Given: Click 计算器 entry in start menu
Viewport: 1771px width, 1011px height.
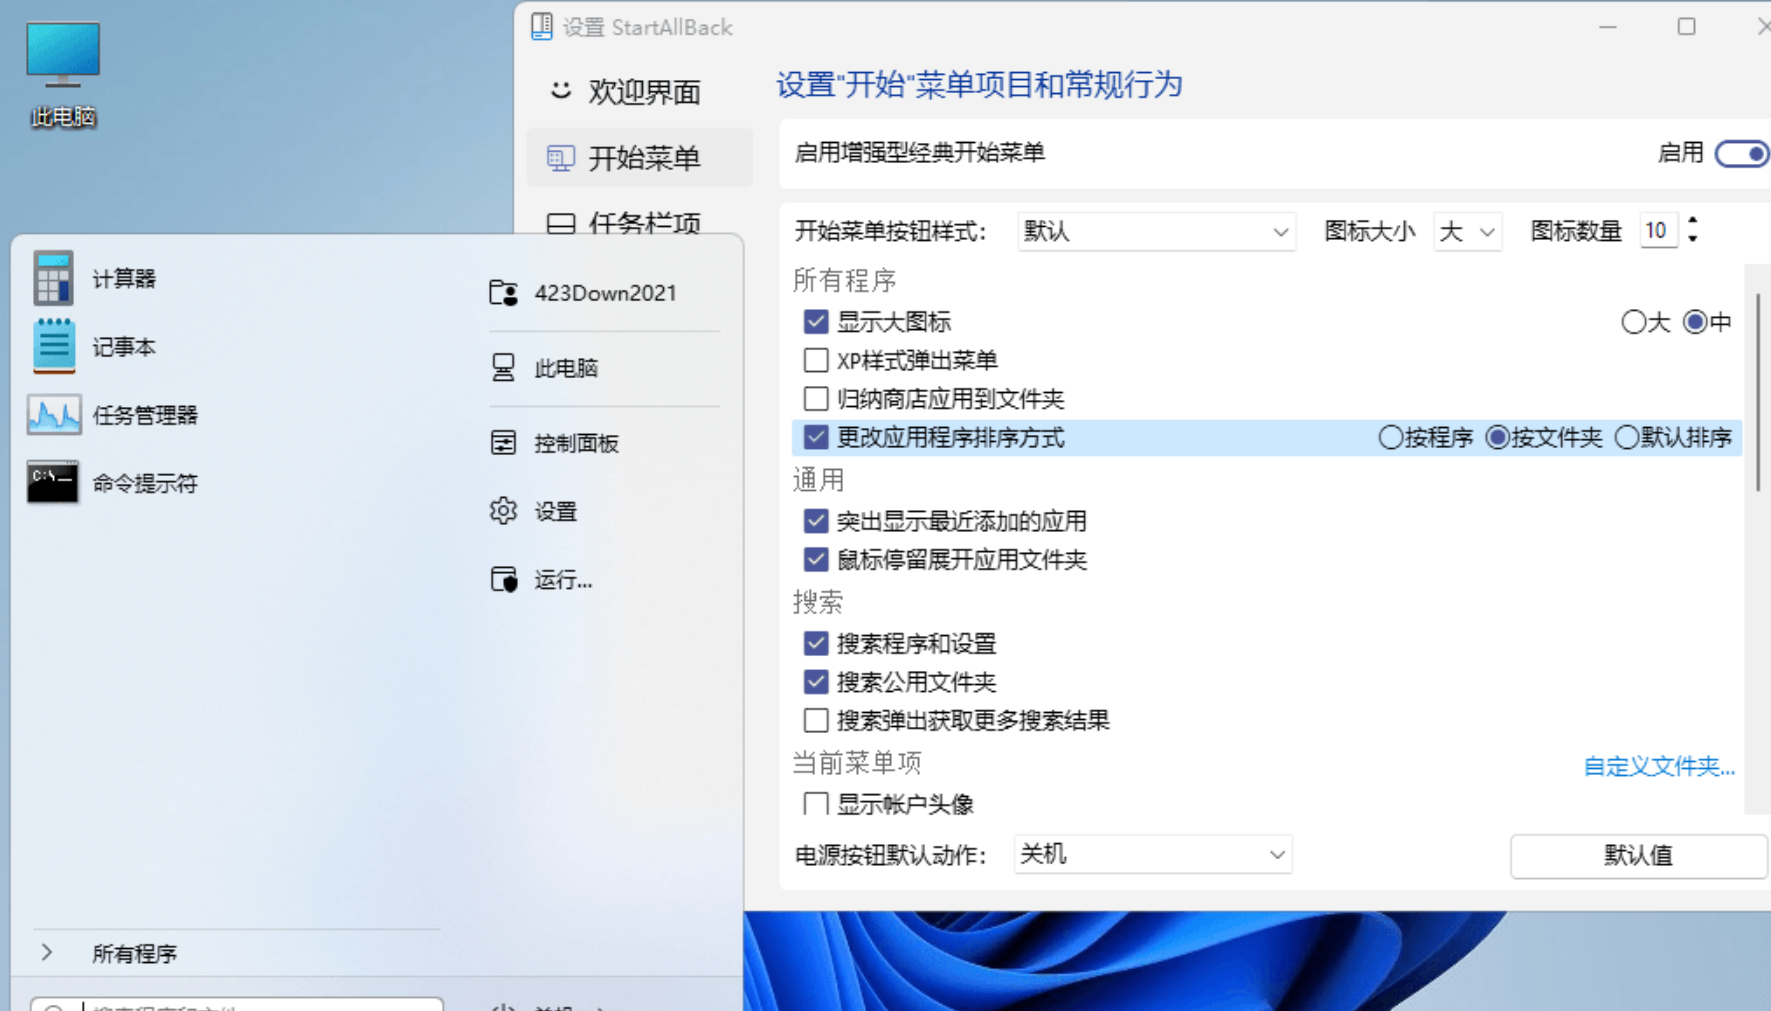Looking at the screenshot, I should 124,278.
